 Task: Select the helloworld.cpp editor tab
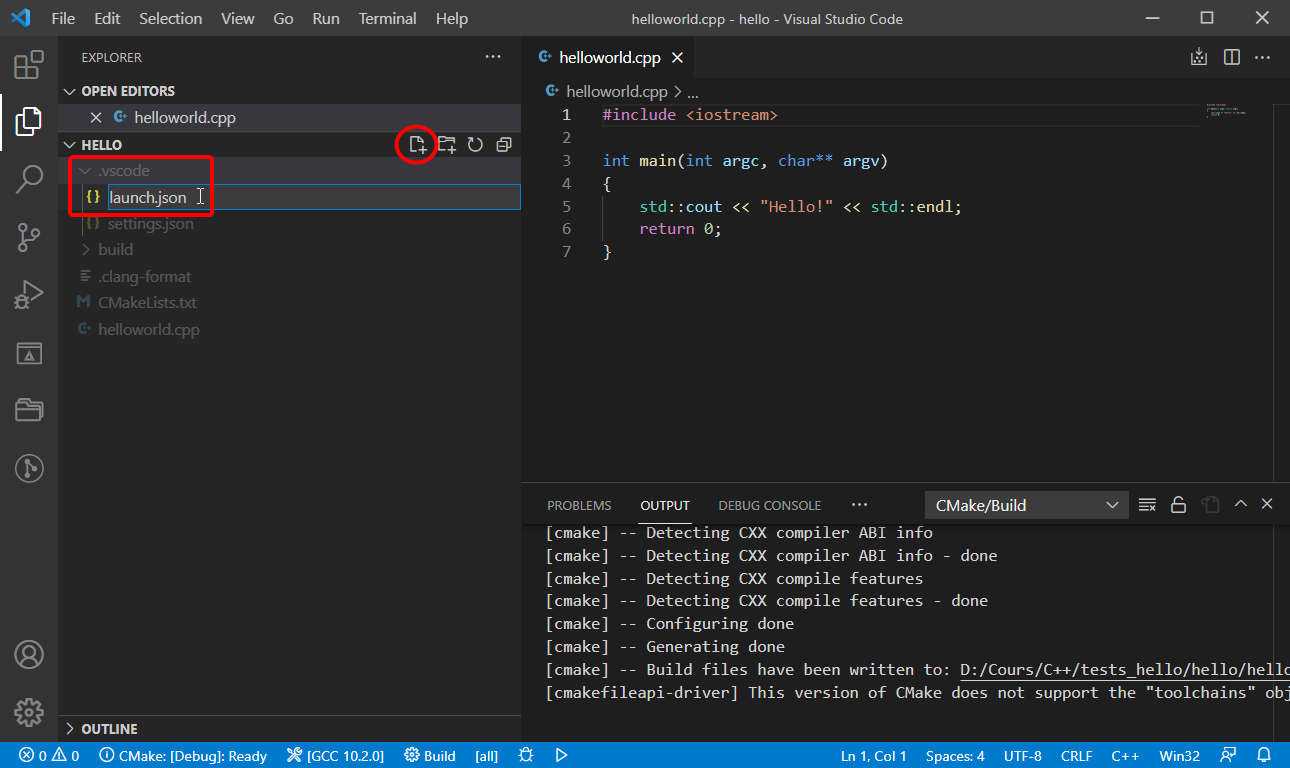pyautogui.click(x=609, y=58)
